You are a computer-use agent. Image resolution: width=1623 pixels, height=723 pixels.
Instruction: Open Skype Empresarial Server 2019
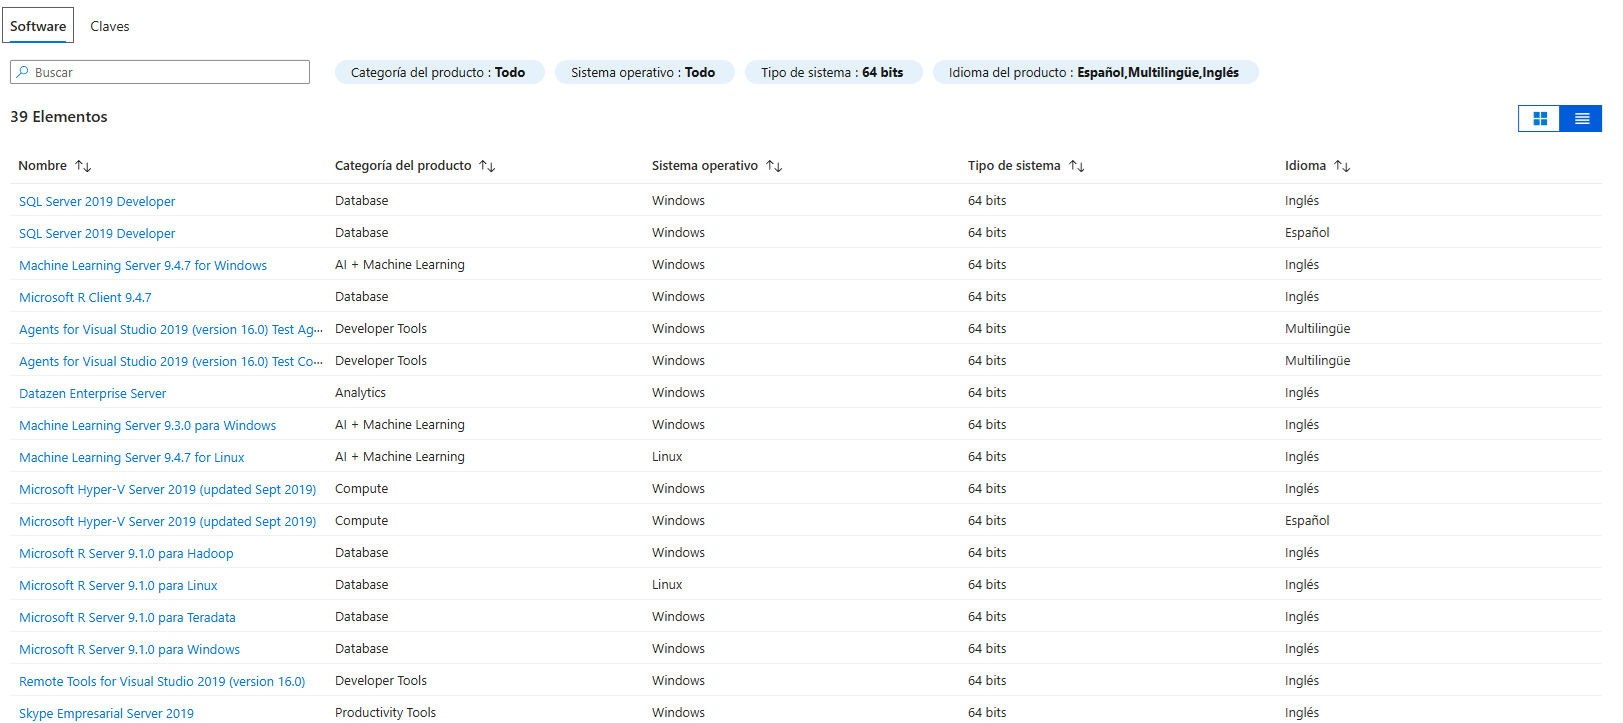pyautogui.click(x=106, y=713)
